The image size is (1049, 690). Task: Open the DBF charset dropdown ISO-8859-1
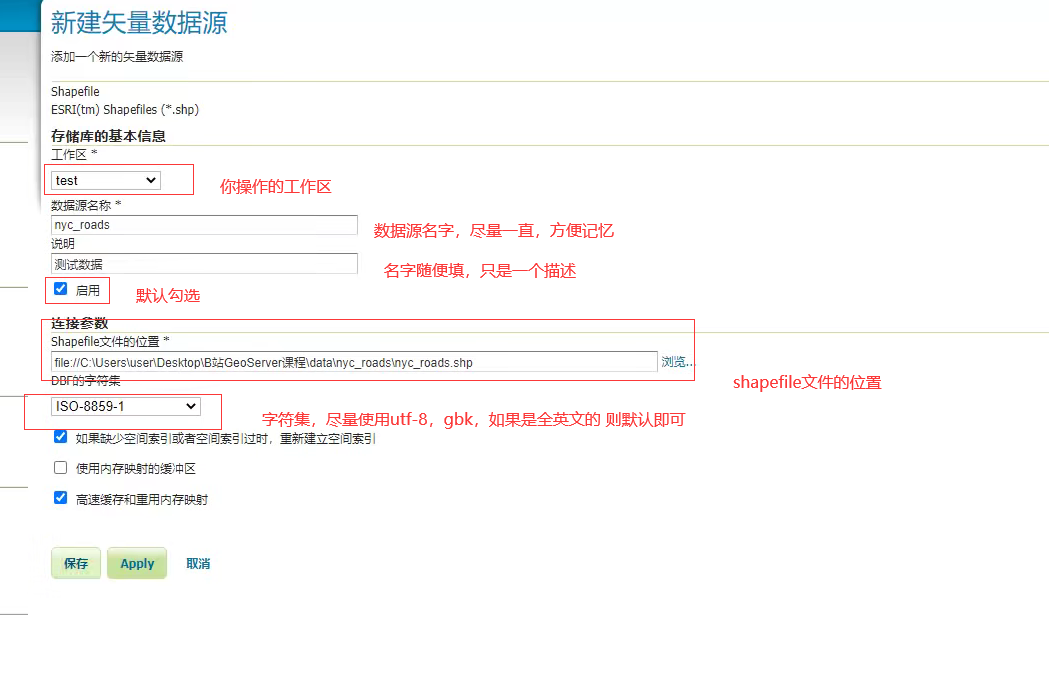[126, 406]
